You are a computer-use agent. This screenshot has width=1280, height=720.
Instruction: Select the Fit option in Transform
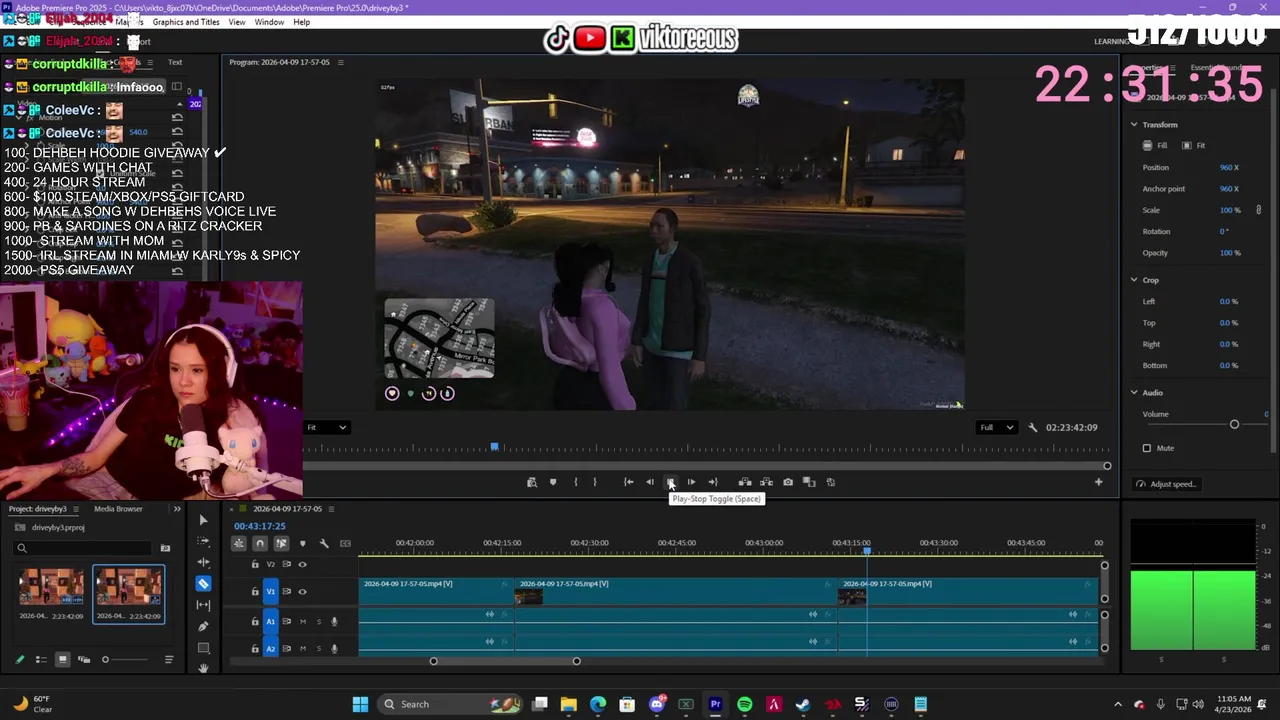pos(1194,146)
